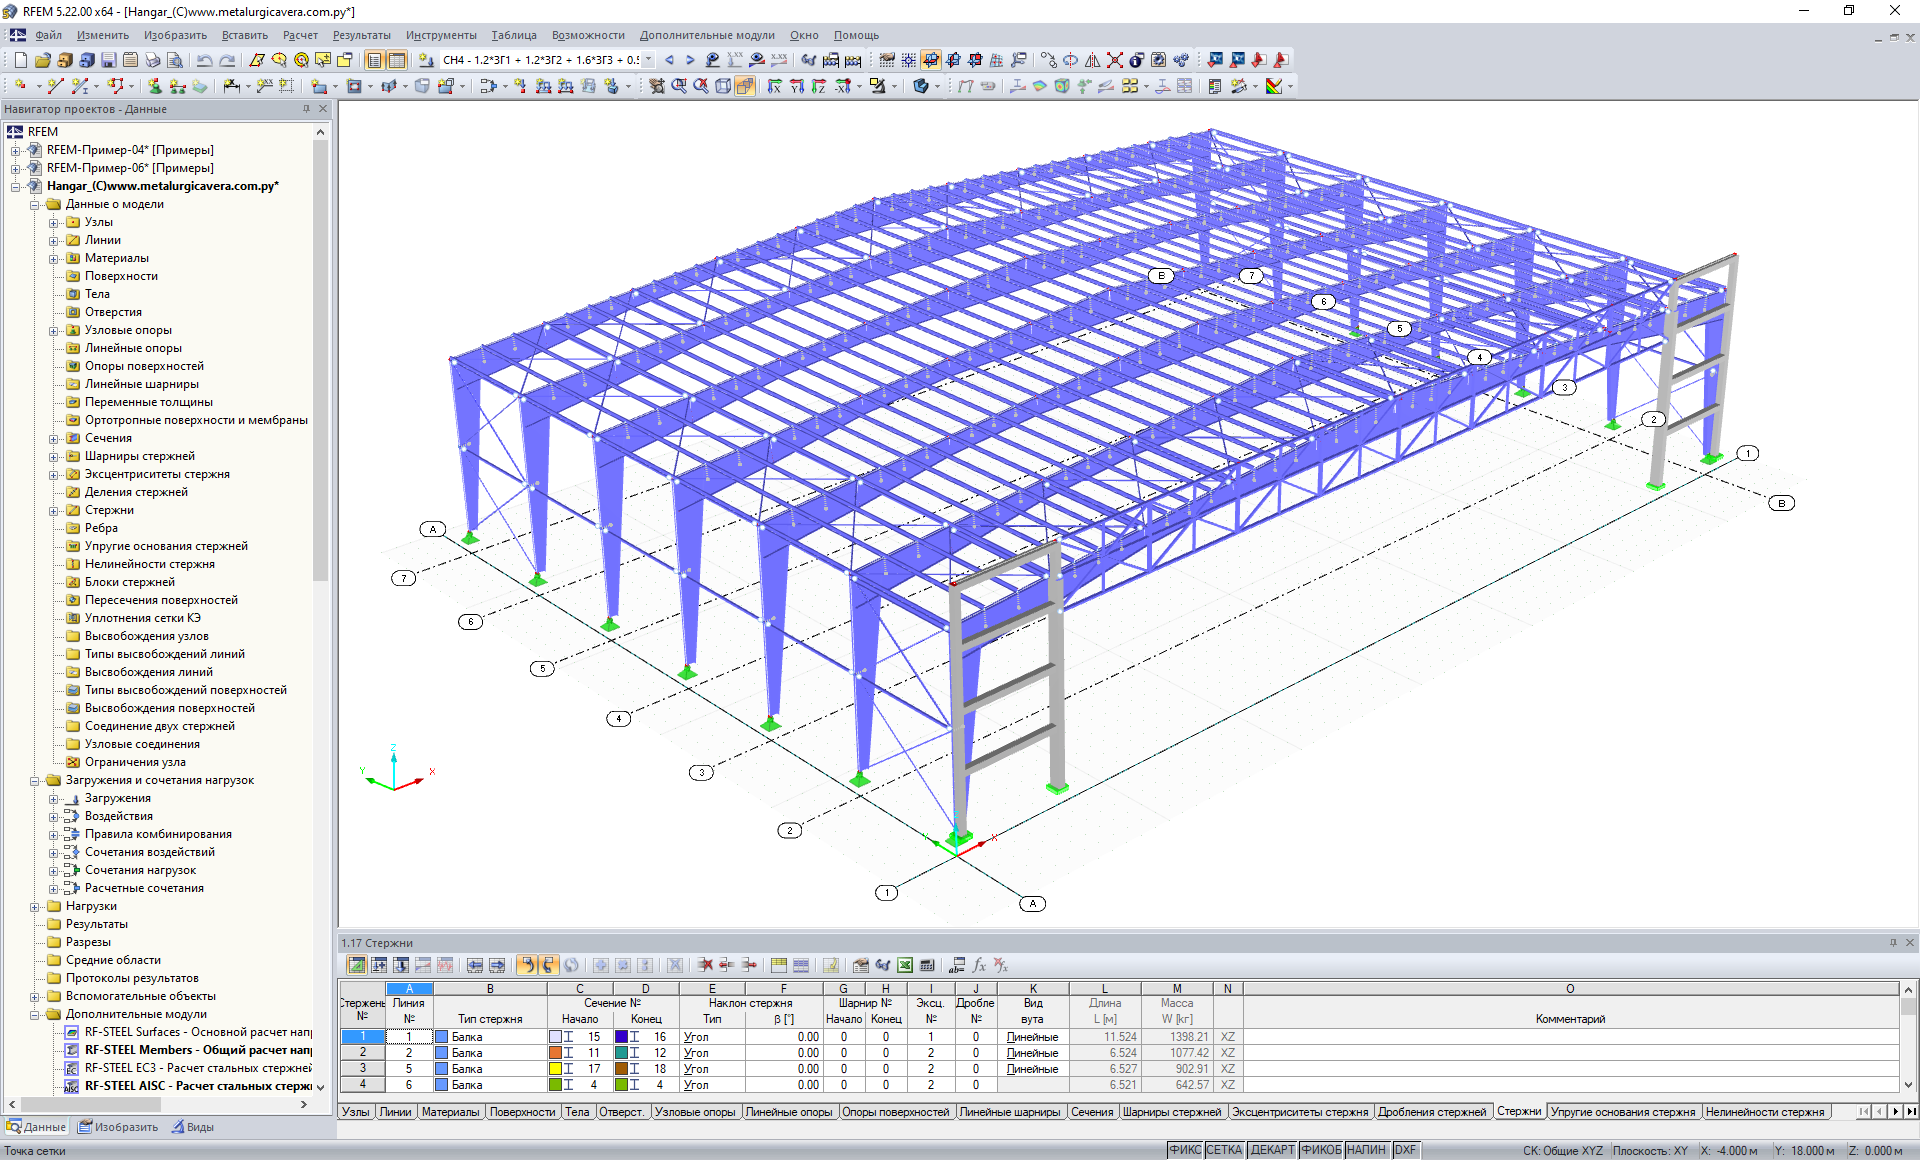Click the yellow section color swatch in row 3
Screen dimensions: 1920x1160
tap(555, 1069)
